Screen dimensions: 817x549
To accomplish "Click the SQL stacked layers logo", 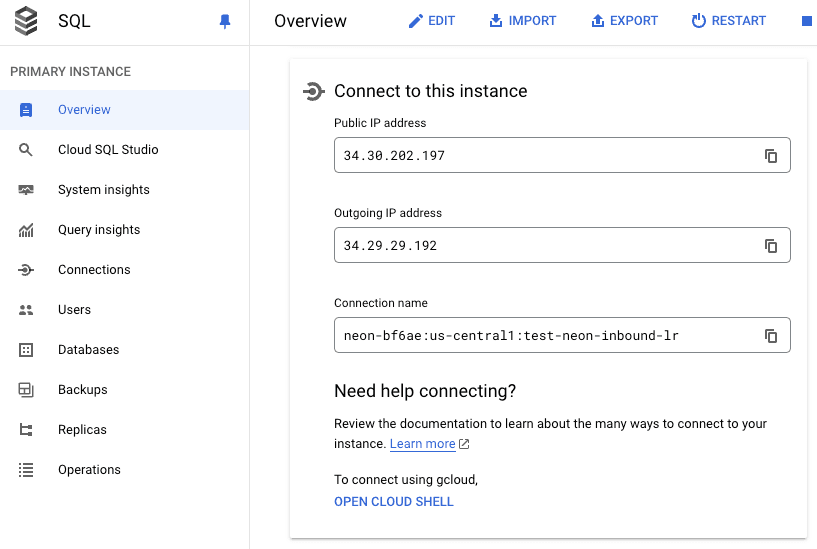I will point(26,21).
